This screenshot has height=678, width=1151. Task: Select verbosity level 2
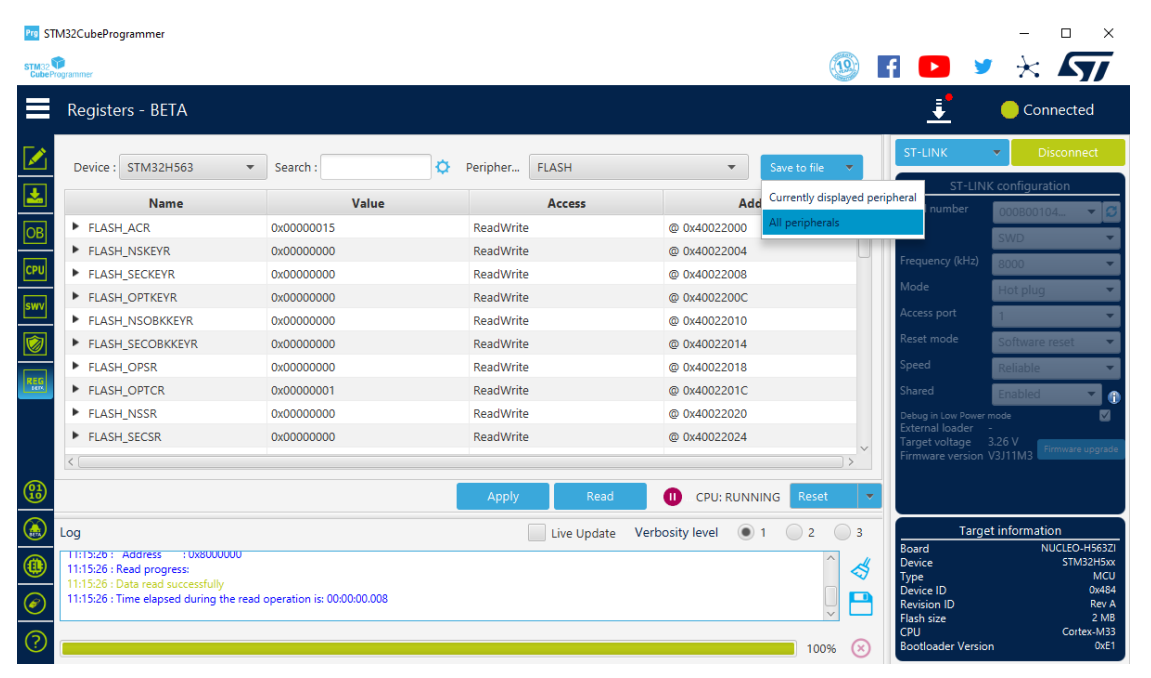pyautogui.click(x=794, y=532)
